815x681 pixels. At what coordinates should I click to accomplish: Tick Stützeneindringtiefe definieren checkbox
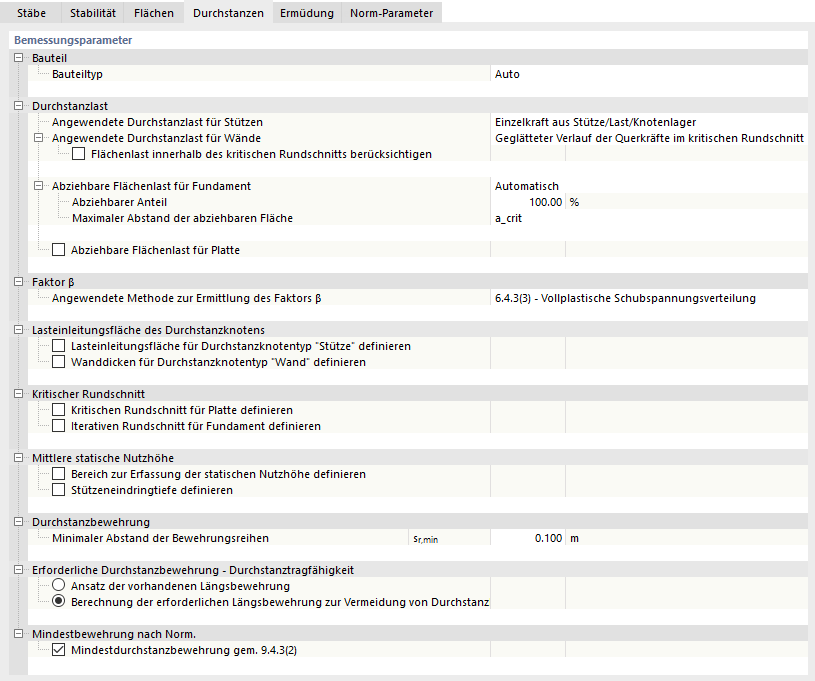[59, 490]
